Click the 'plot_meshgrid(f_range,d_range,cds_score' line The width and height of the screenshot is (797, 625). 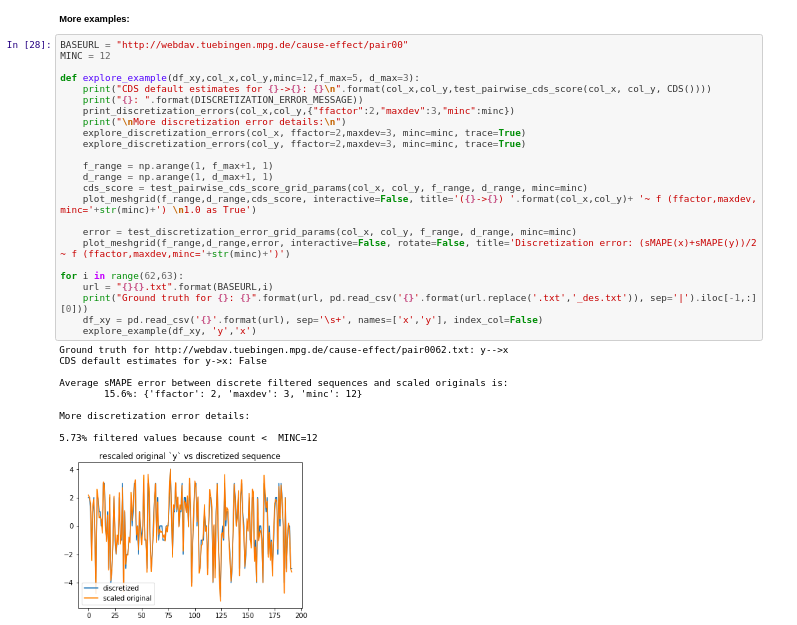[x=408, y=204]
